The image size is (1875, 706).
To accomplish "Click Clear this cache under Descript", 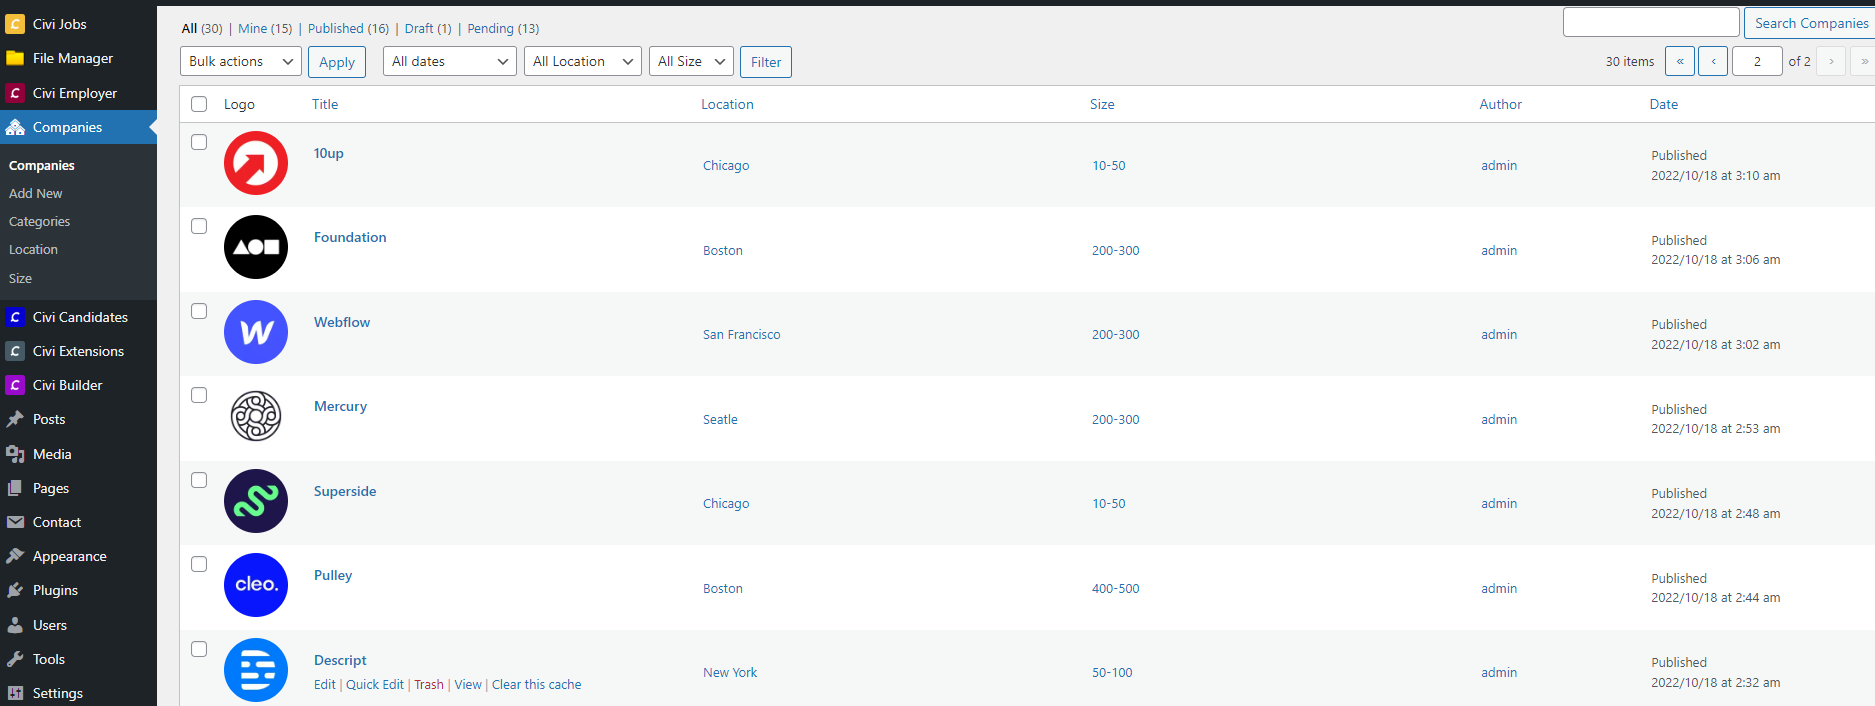I will click(536, 684).
